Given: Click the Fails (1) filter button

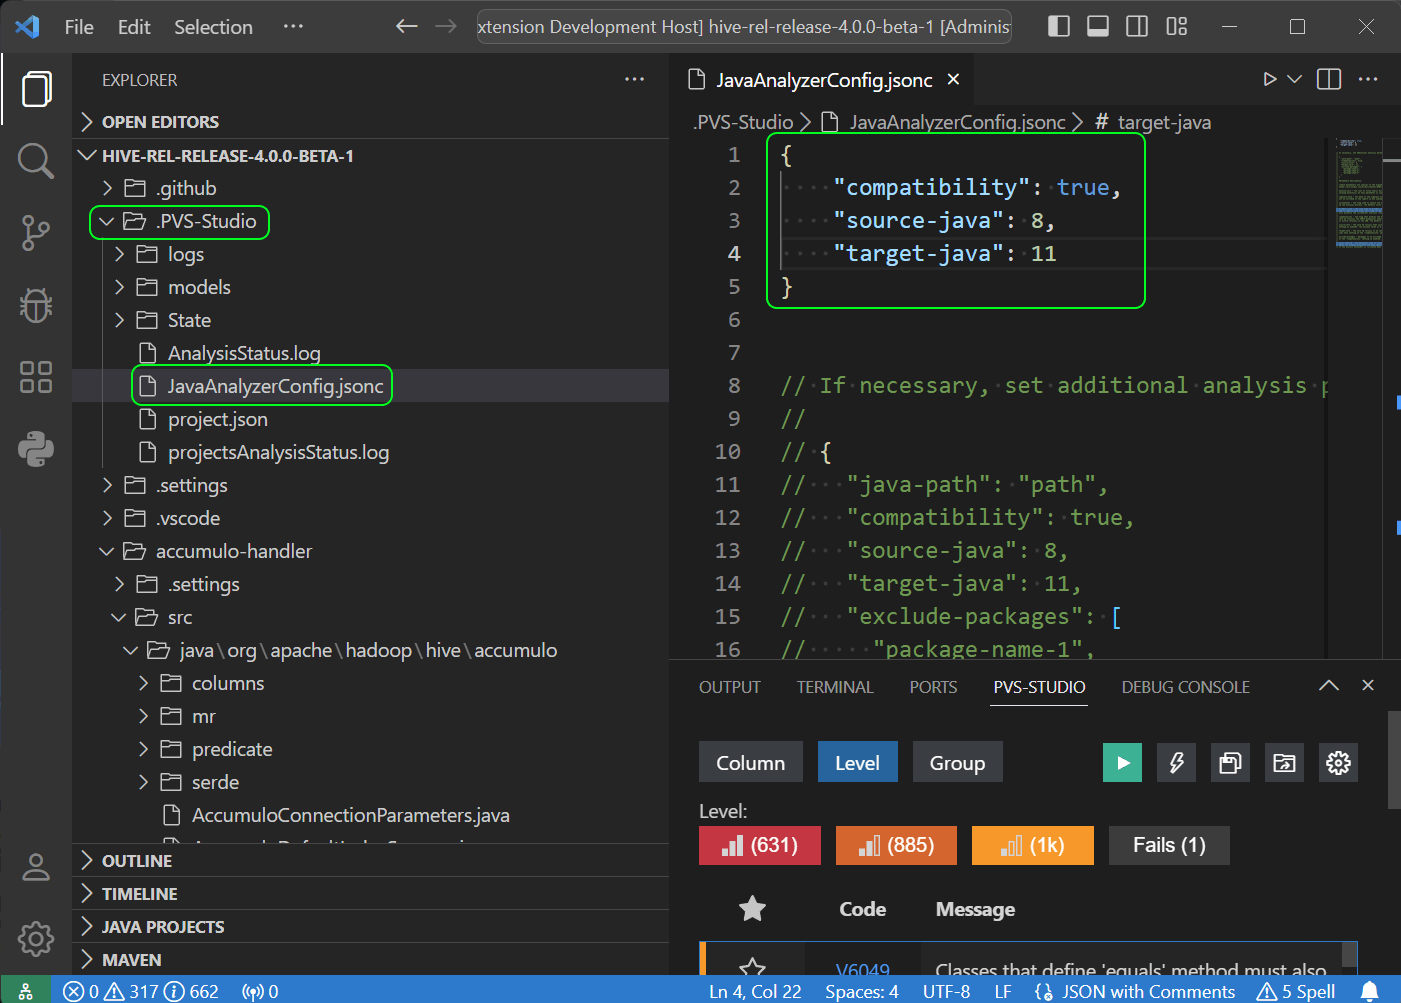Looking at the screenshot, I should coord(1168,845).
